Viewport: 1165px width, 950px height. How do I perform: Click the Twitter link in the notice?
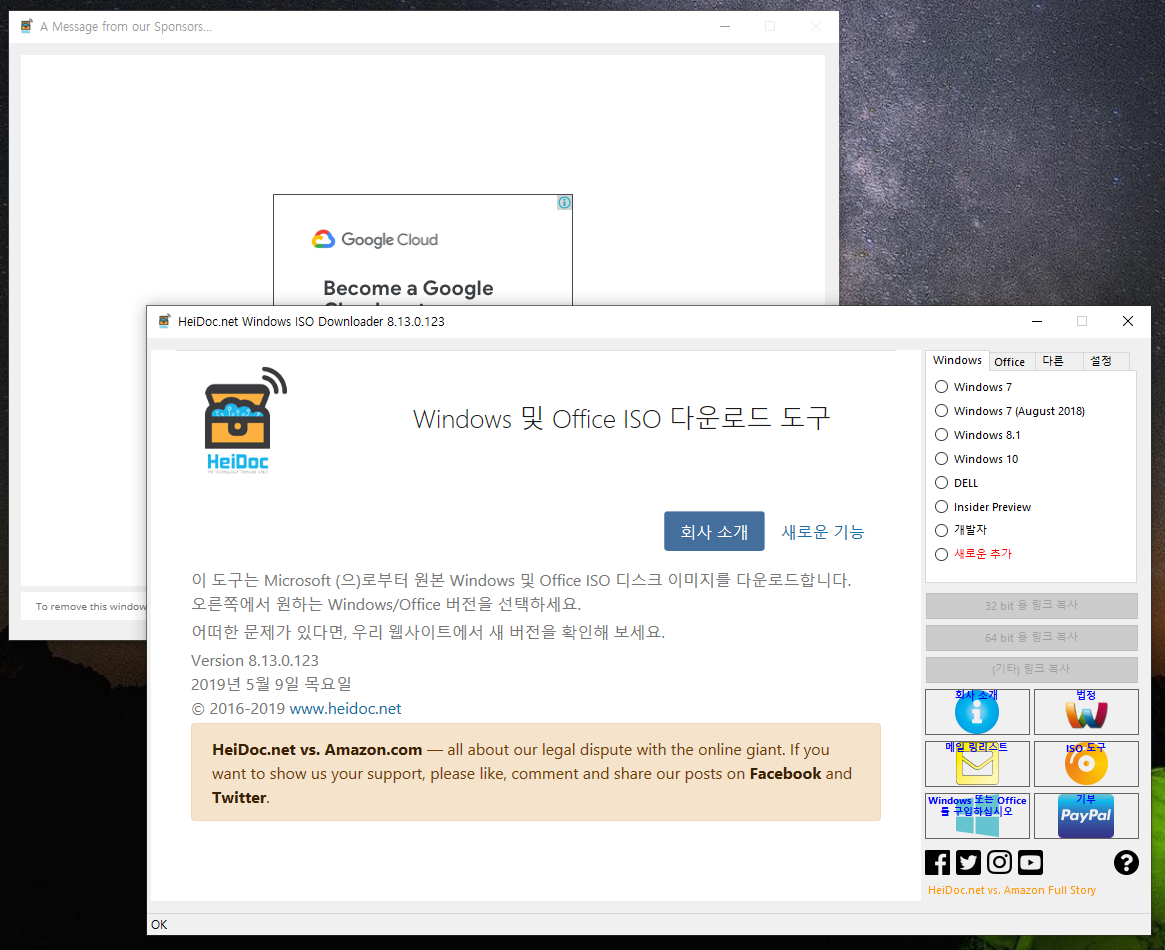click(239, 797)
